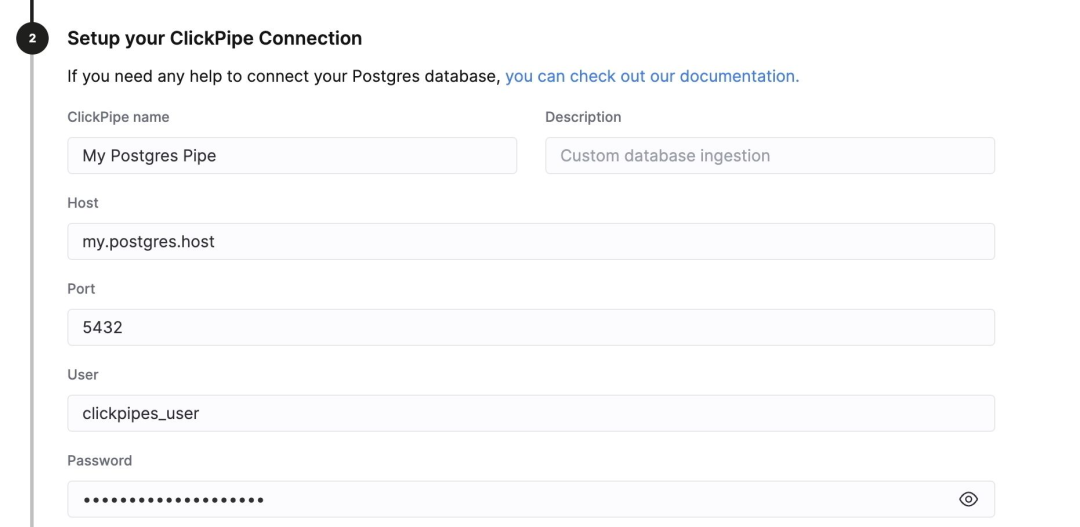This screenshot has width=1080, height=527.
Task: Select the Host input containing my.postgres.host
Action: click(530, 242)
